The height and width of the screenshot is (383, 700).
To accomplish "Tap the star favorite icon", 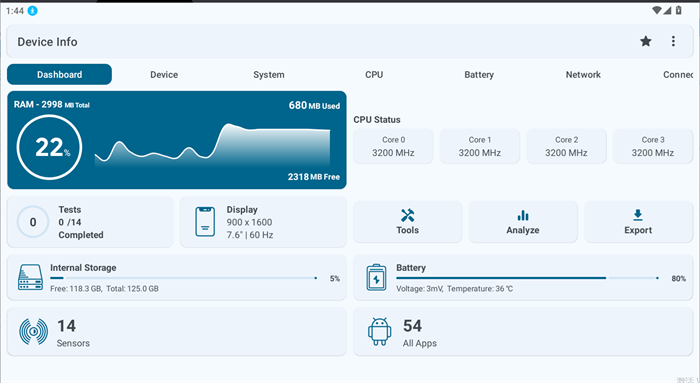I will tap(646, 42).
